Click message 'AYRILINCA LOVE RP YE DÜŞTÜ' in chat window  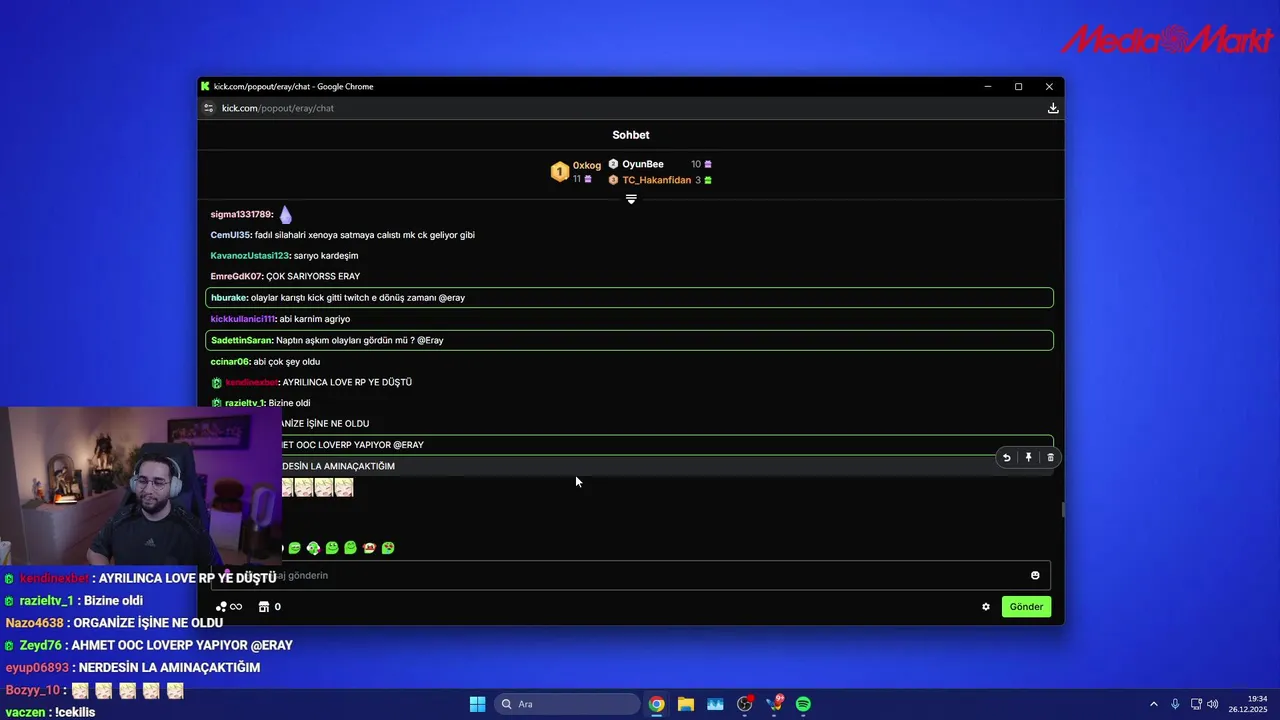pyautogui.click(x=347, y=382)
